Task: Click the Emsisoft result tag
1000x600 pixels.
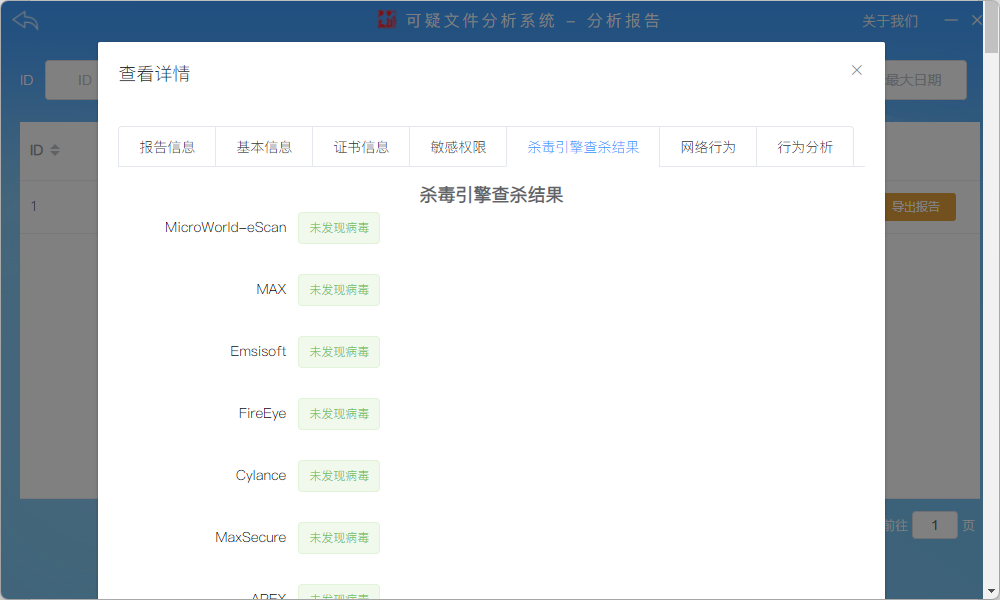Action: click(339, 352)
